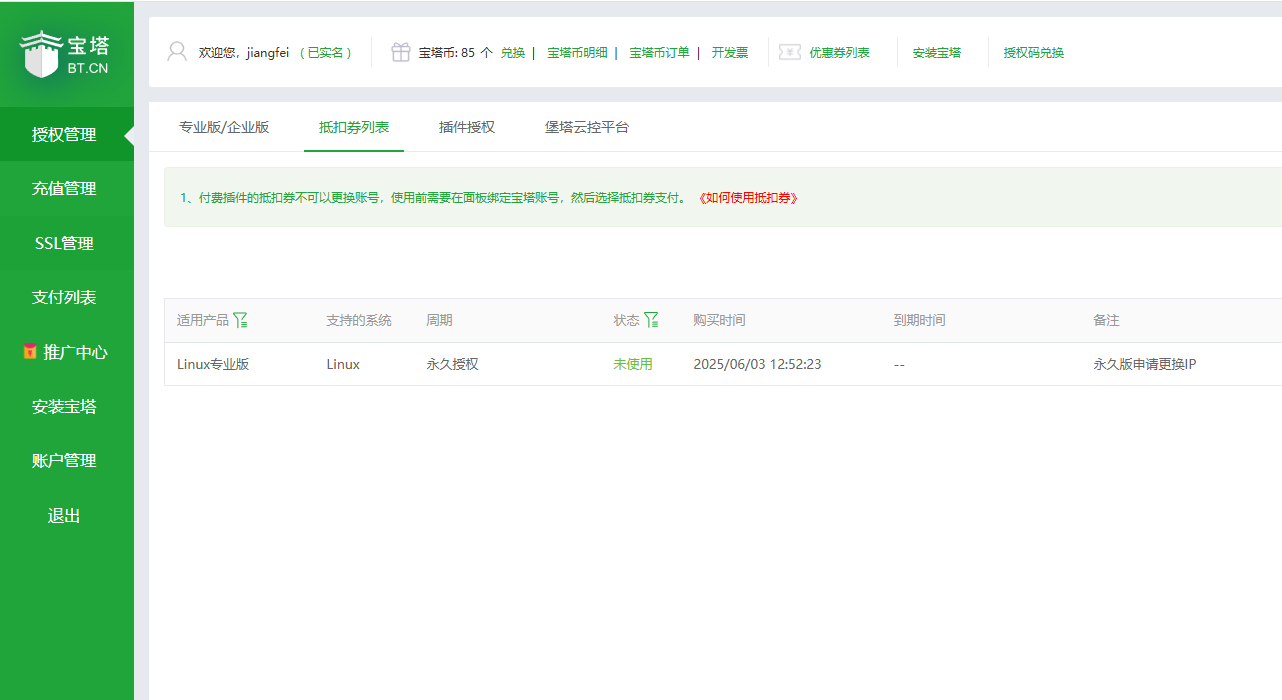Viewport: 1282px width, 700px height.
Task: Click the user avatar icon
Action: pos(177,52)
